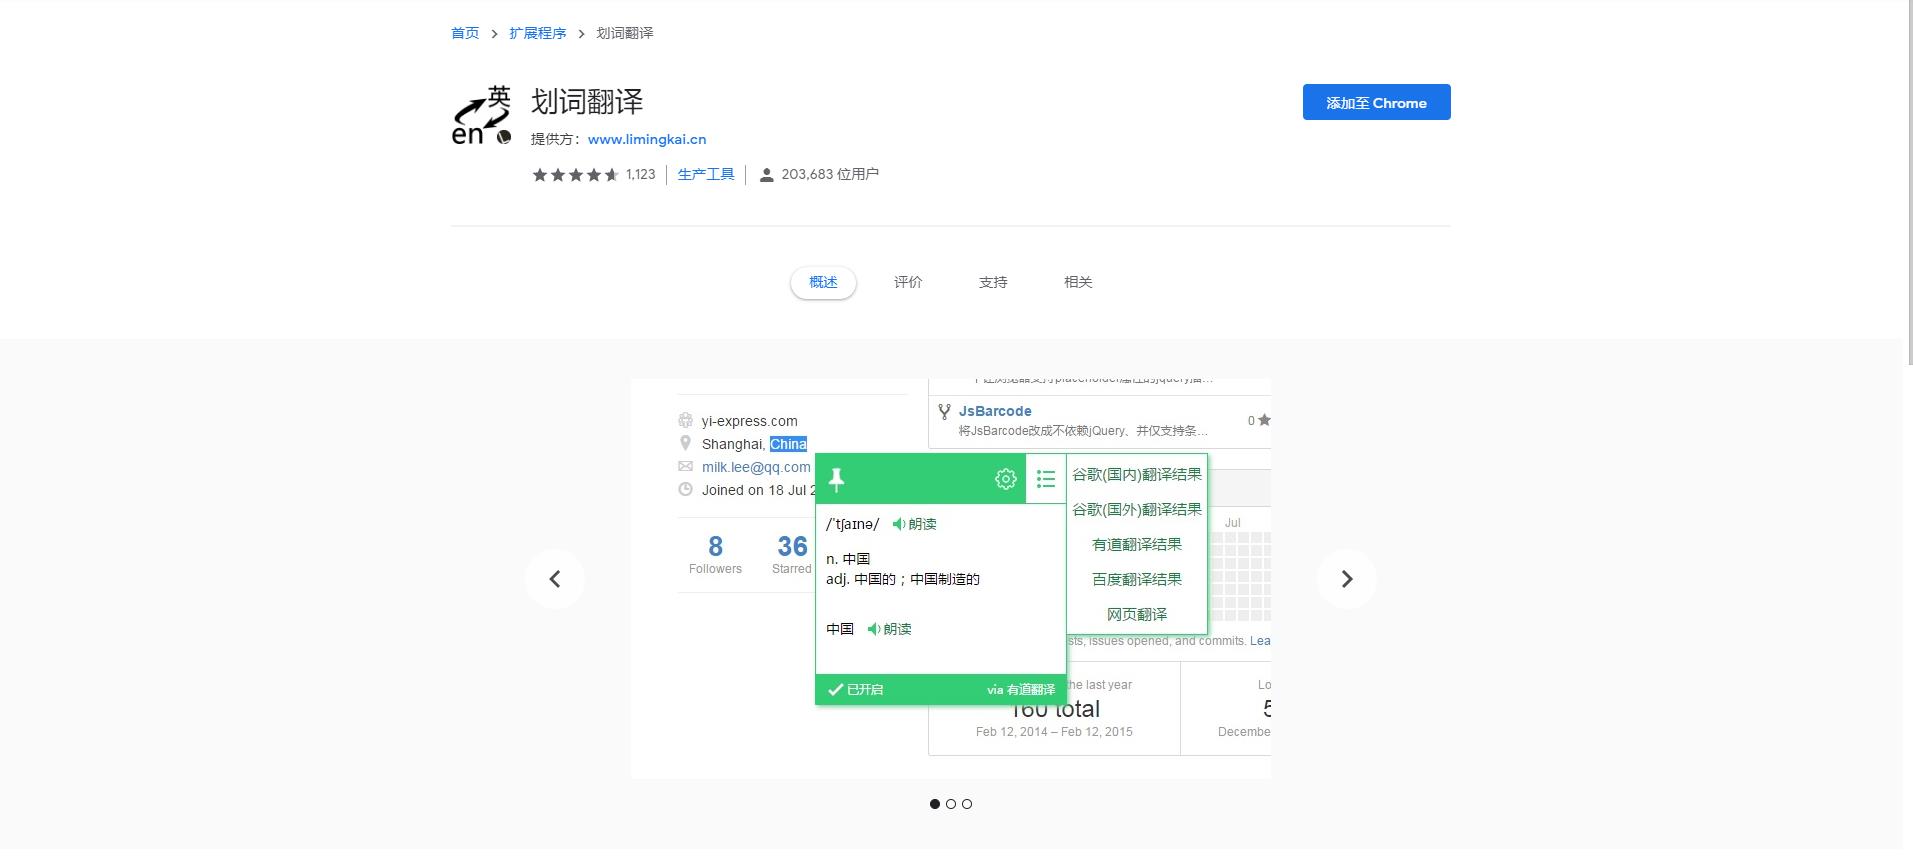
Task: Click the extension screenshot image
Action: [951, 578]
